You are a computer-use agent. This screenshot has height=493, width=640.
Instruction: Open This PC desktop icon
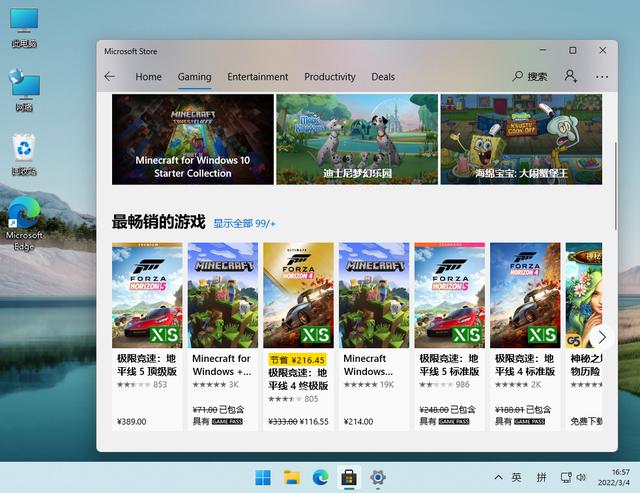24,28
